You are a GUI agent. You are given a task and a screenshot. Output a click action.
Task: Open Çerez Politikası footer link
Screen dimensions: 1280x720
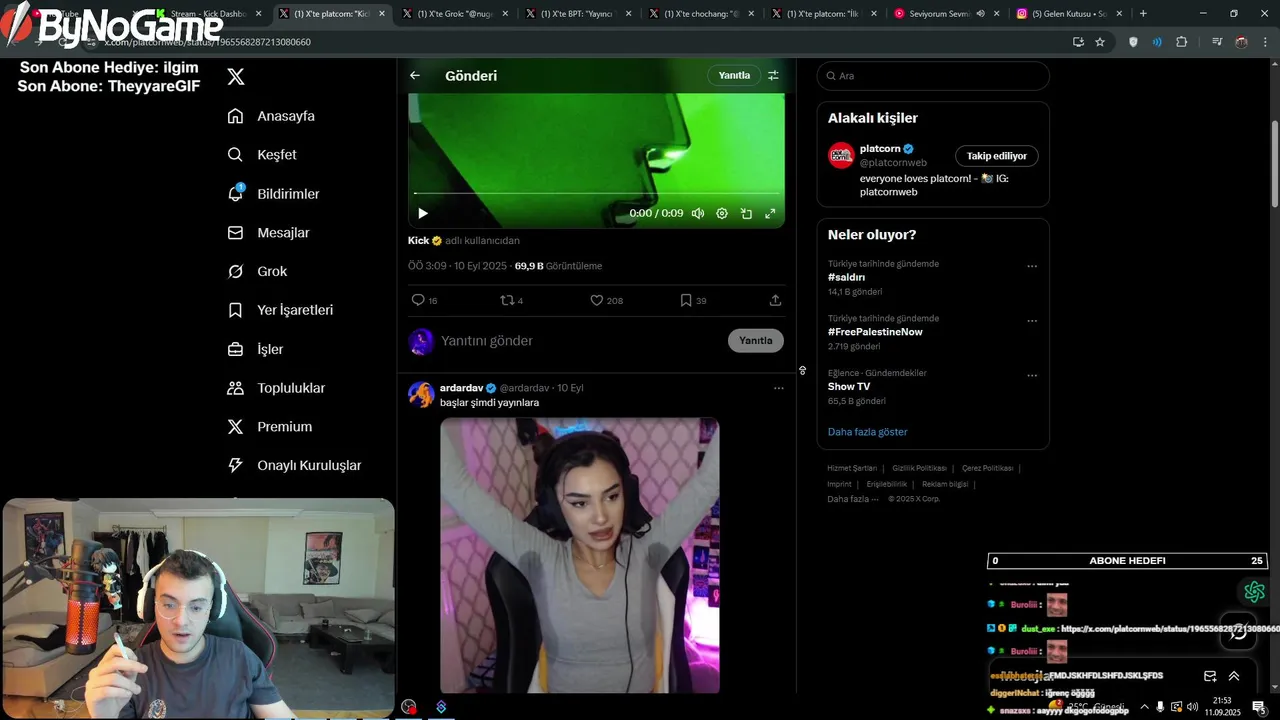pos(988,468)
